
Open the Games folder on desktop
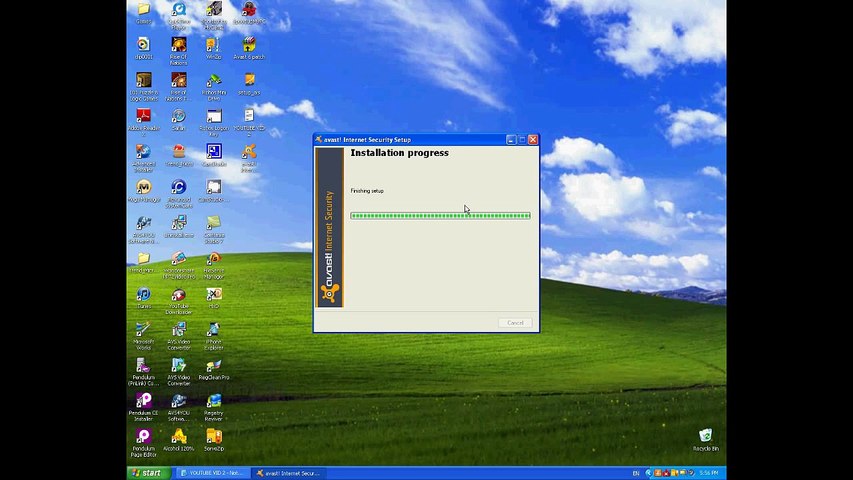144,13
